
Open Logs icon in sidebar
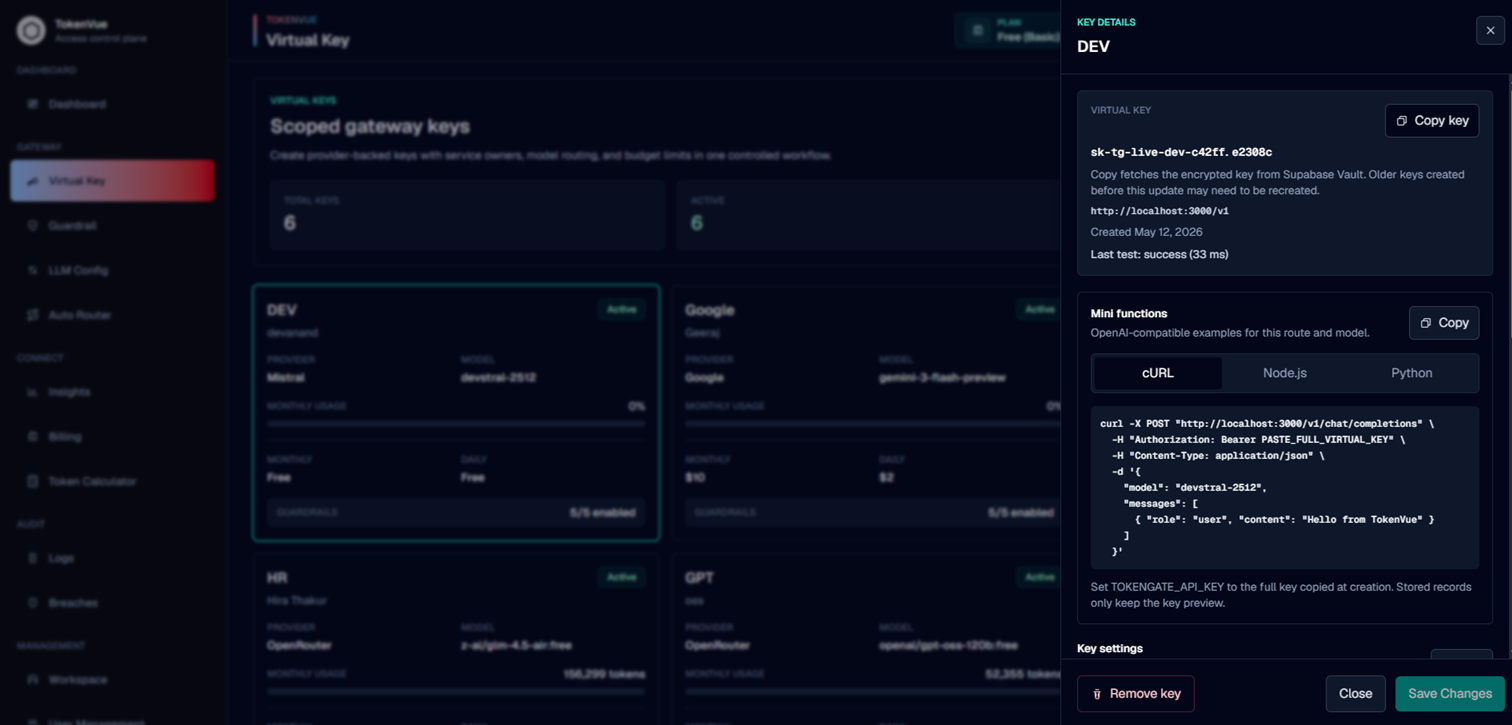tap(33, 558)
